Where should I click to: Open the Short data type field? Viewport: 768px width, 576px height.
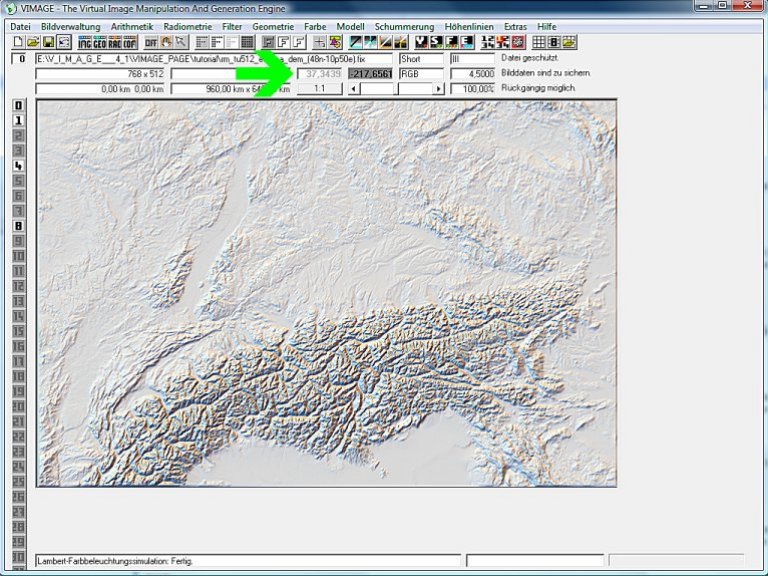421,59
